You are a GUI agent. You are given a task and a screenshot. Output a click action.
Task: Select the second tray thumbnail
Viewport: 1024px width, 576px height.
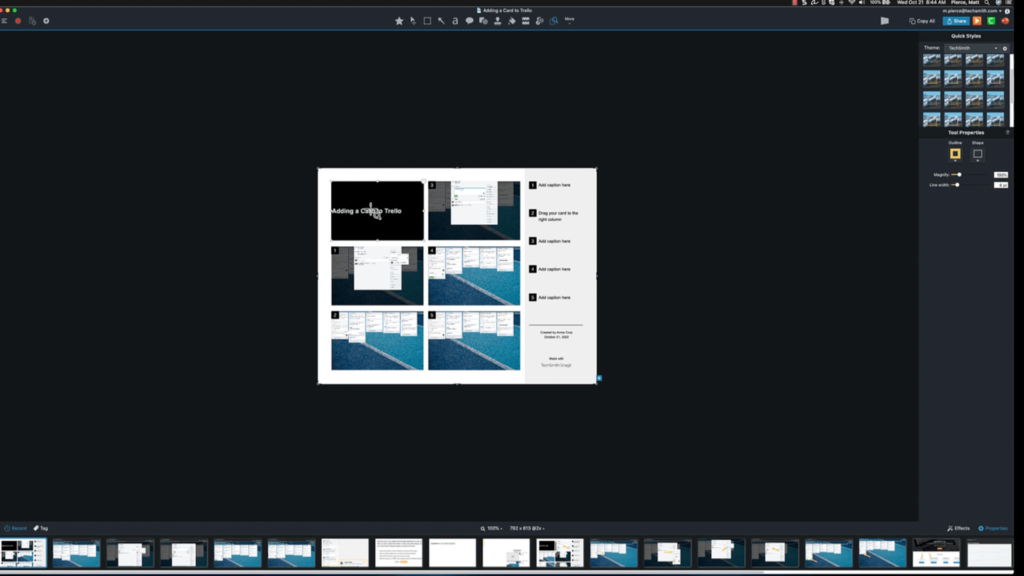click(x=76, y=553)
